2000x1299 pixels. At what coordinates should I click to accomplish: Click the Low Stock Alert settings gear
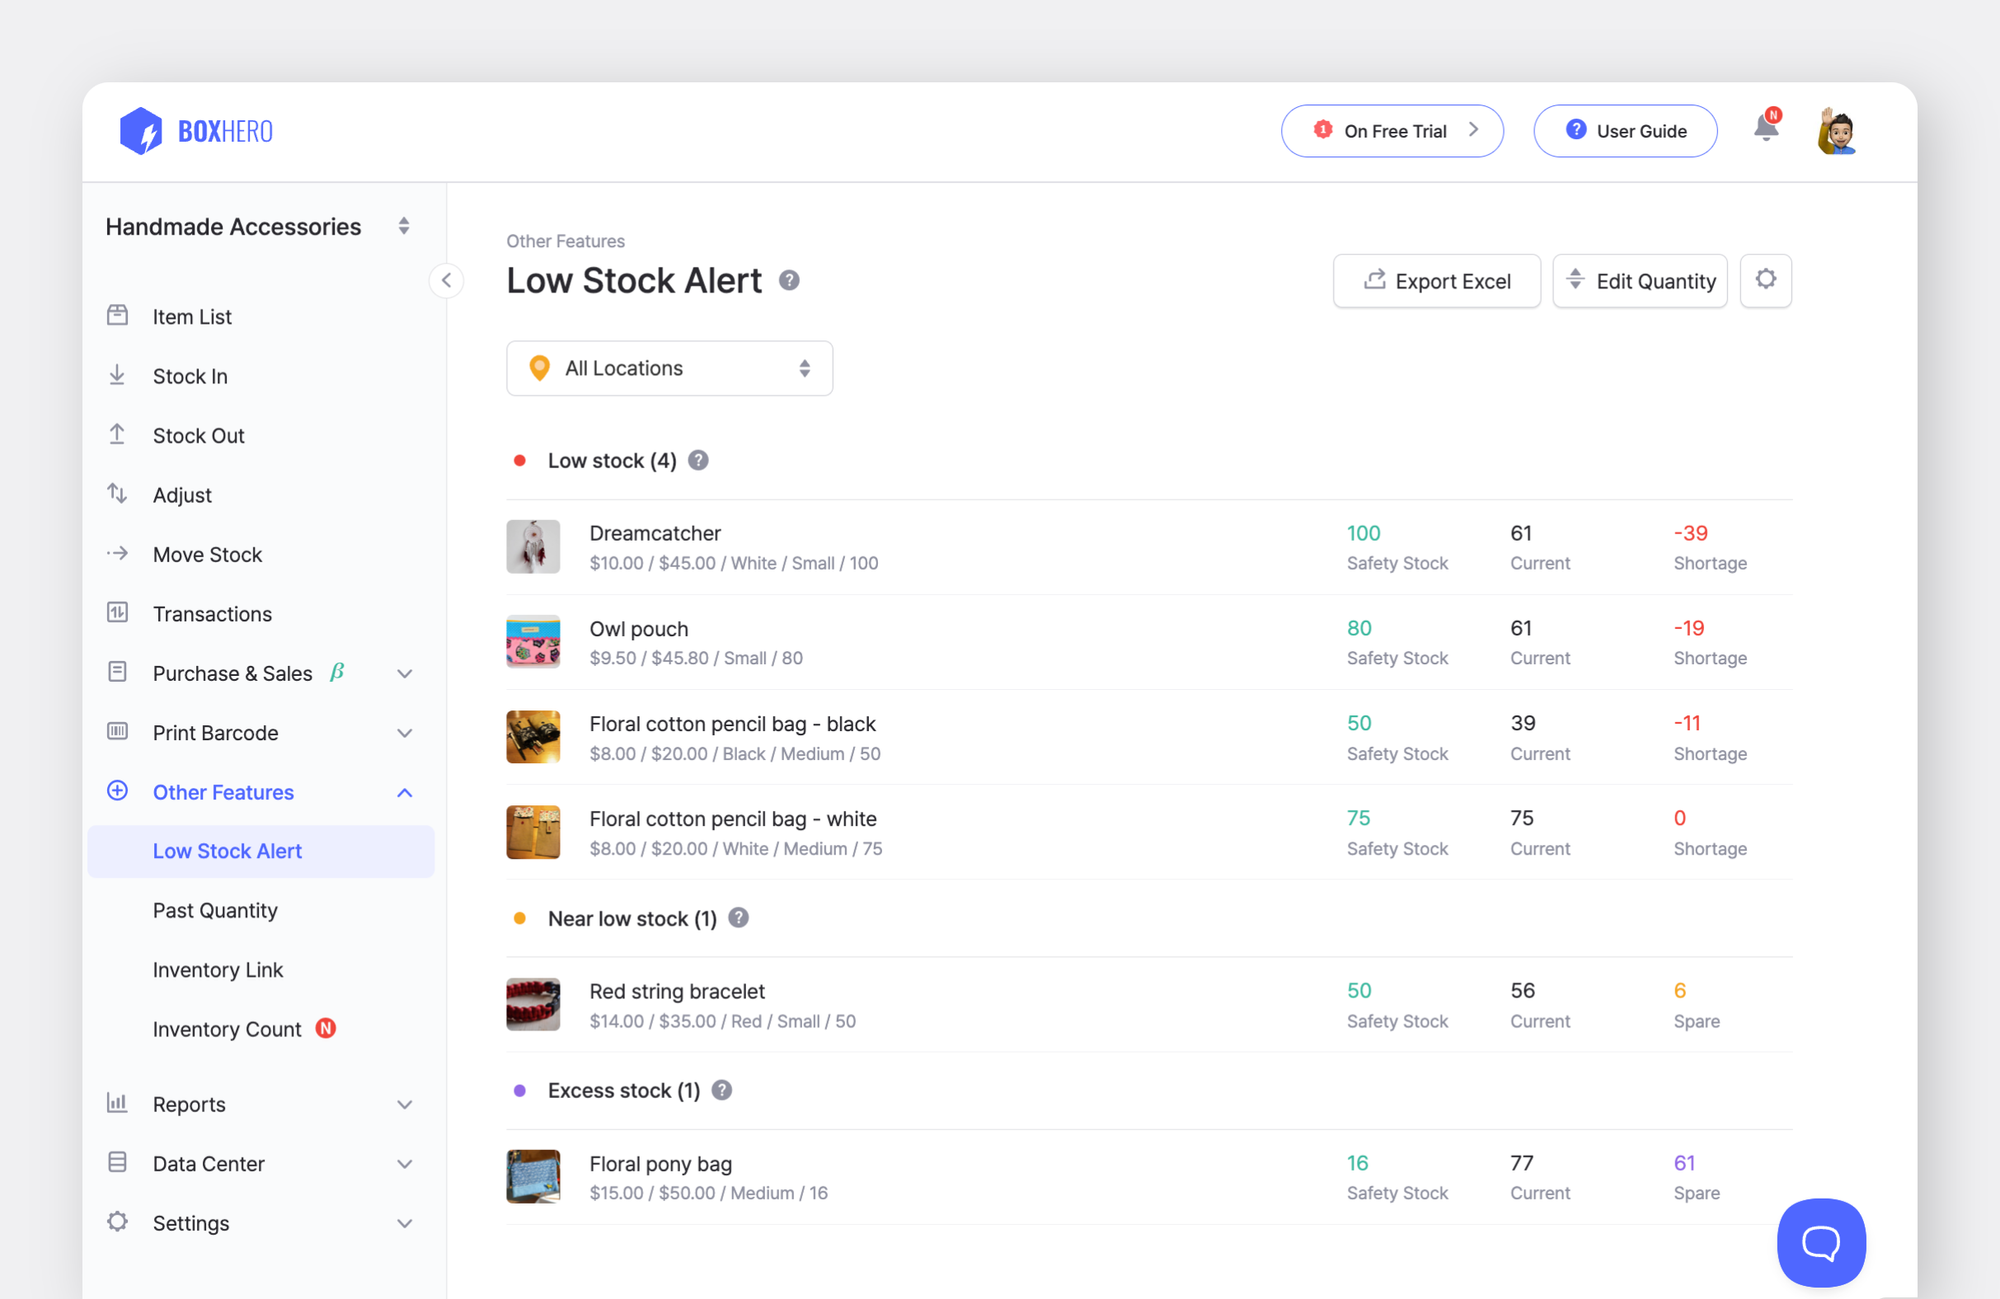tap(1766, 281)
